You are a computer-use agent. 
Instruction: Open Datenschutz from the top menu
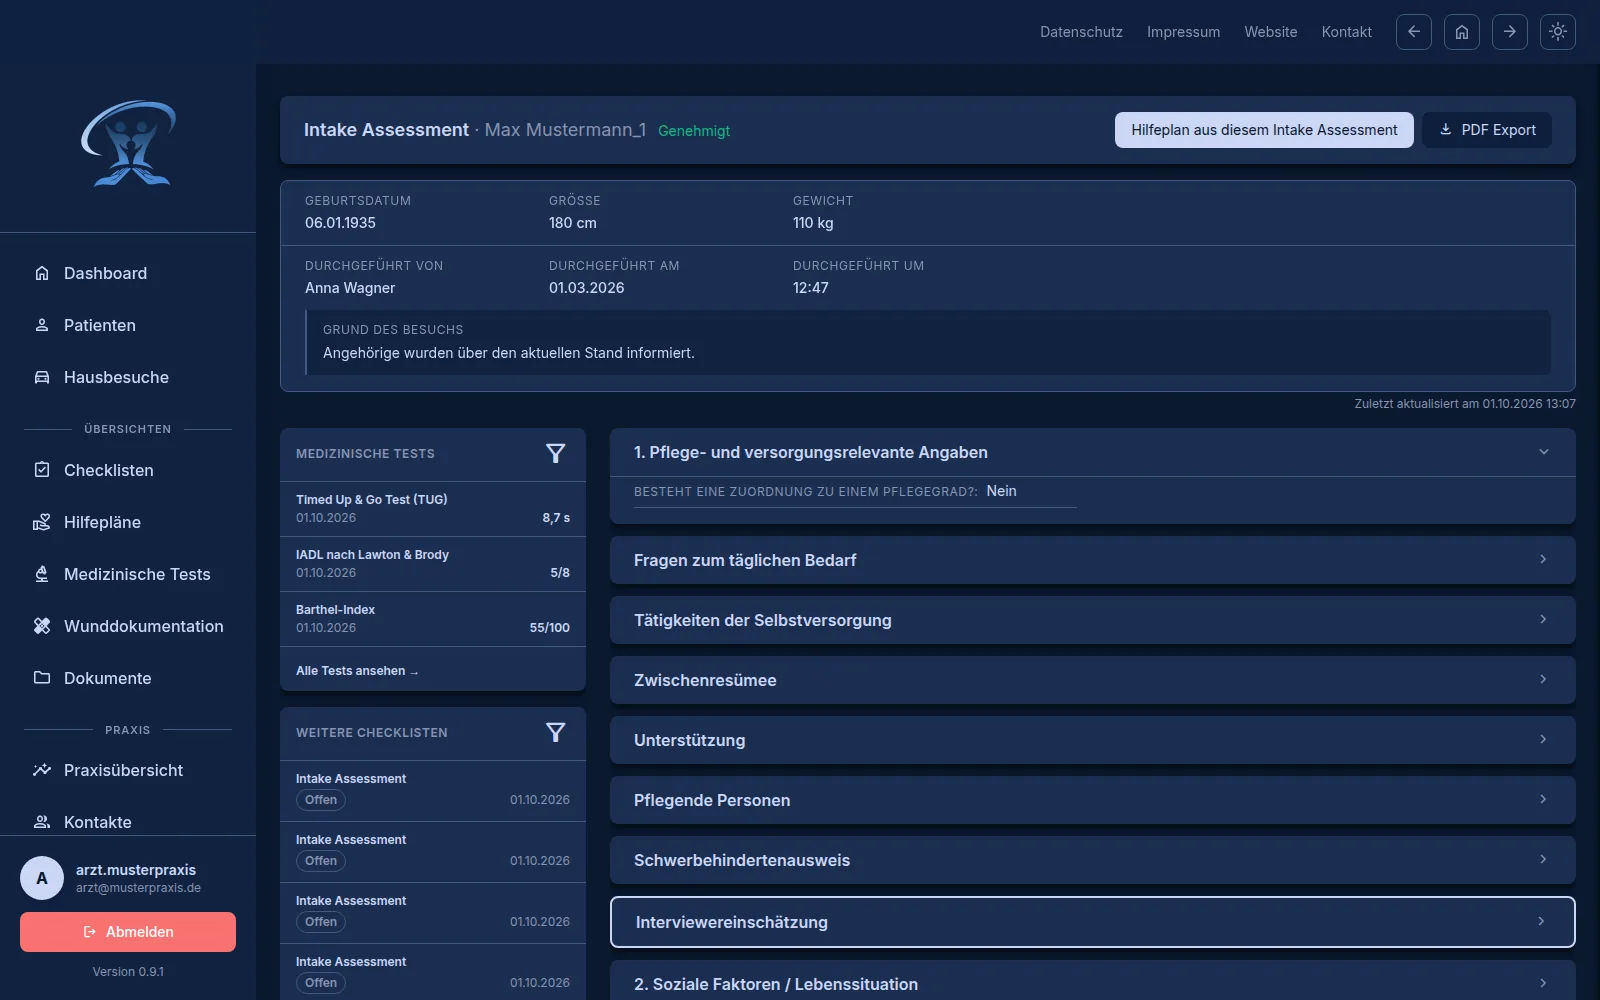click(1081, 32)
